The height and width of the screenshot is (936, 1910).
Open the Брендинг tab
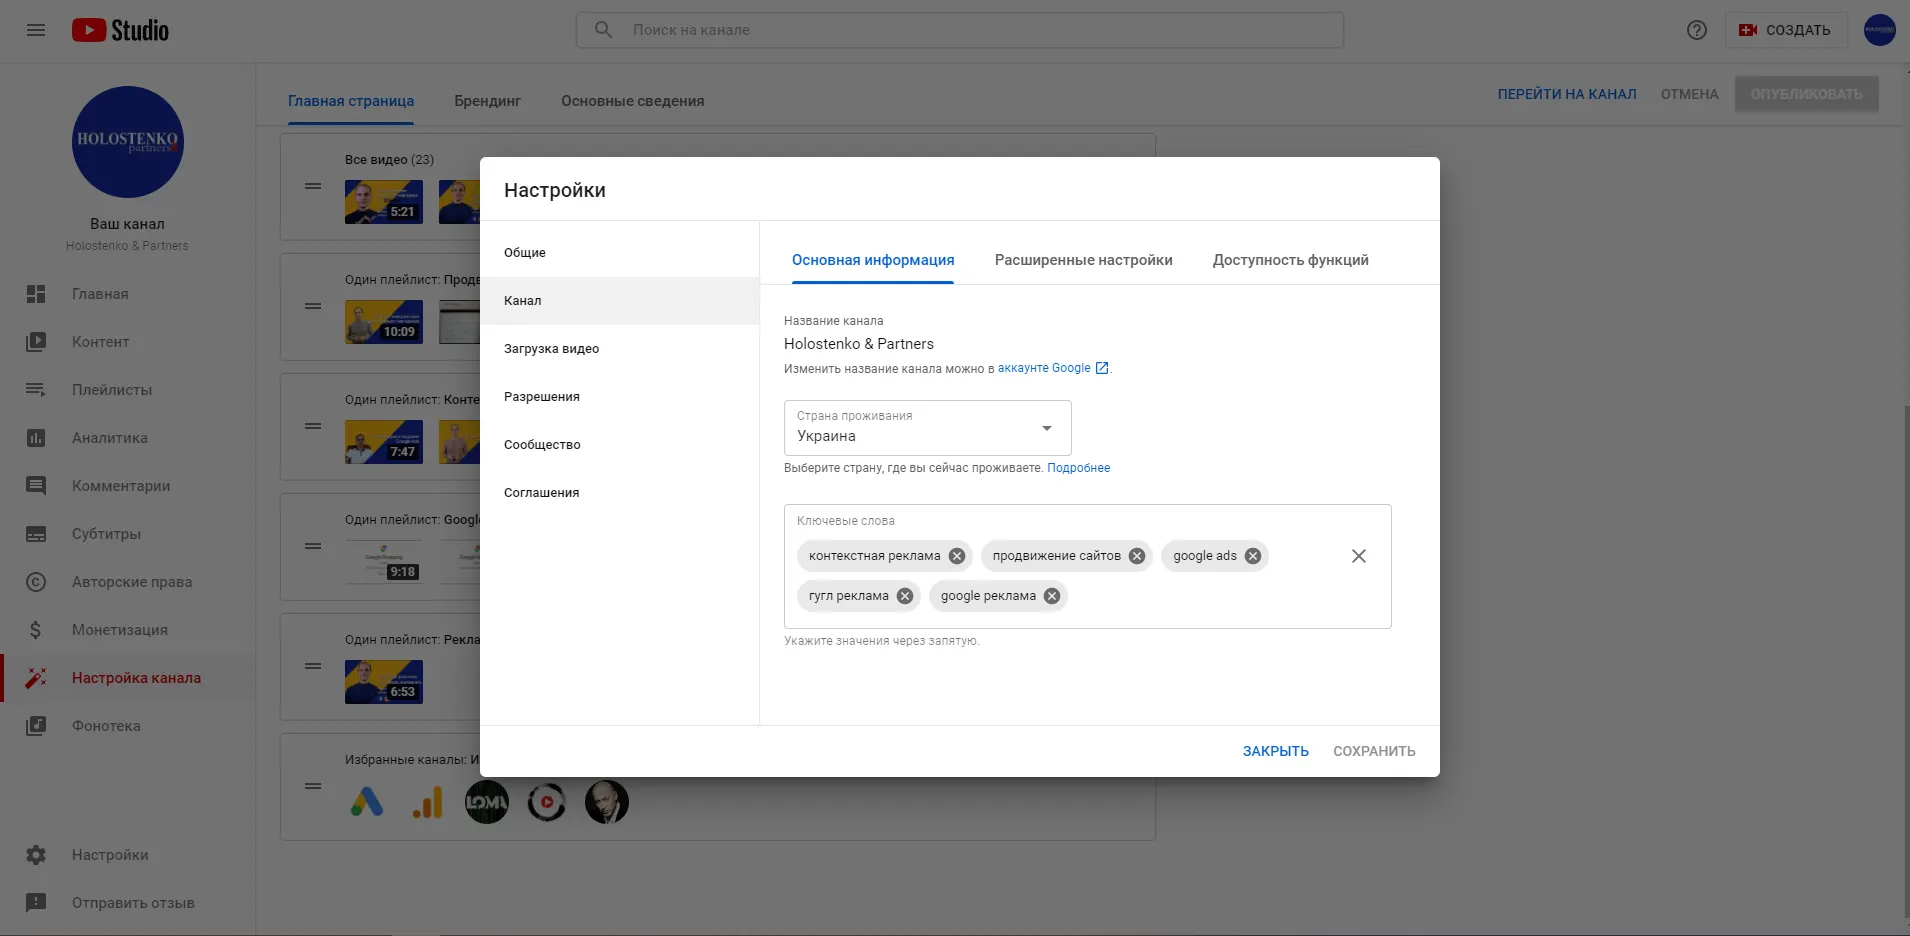pyautogui.click(x=487, y=101)
